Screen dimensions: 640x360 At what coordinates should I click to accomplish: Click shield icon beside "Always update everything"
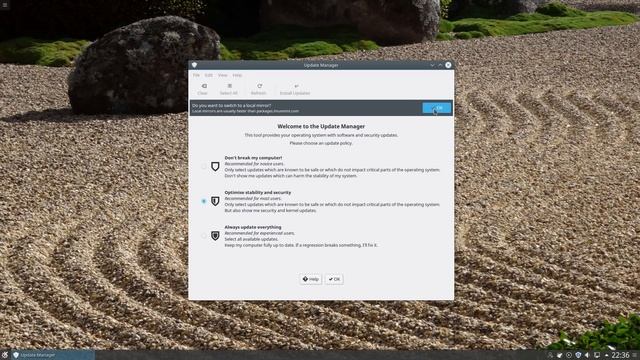[x=215, y=236]
